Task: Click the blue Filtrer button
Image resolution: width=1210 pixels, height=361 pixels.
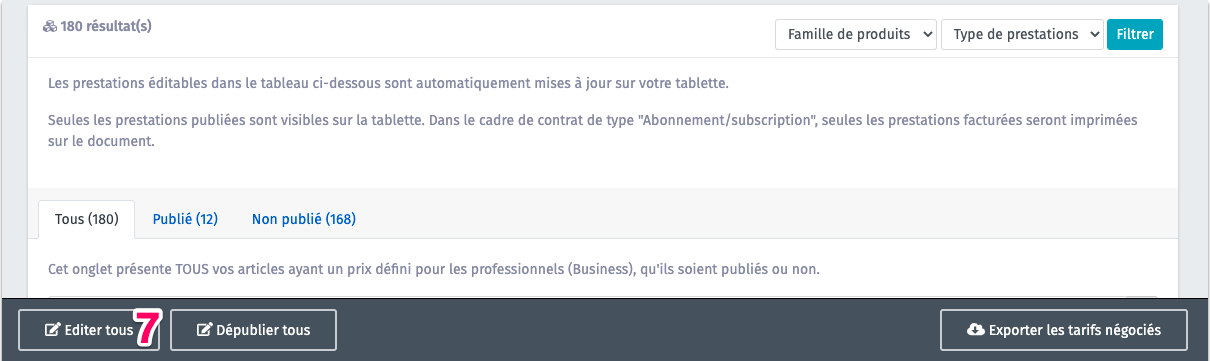Action: [1135, 34]
